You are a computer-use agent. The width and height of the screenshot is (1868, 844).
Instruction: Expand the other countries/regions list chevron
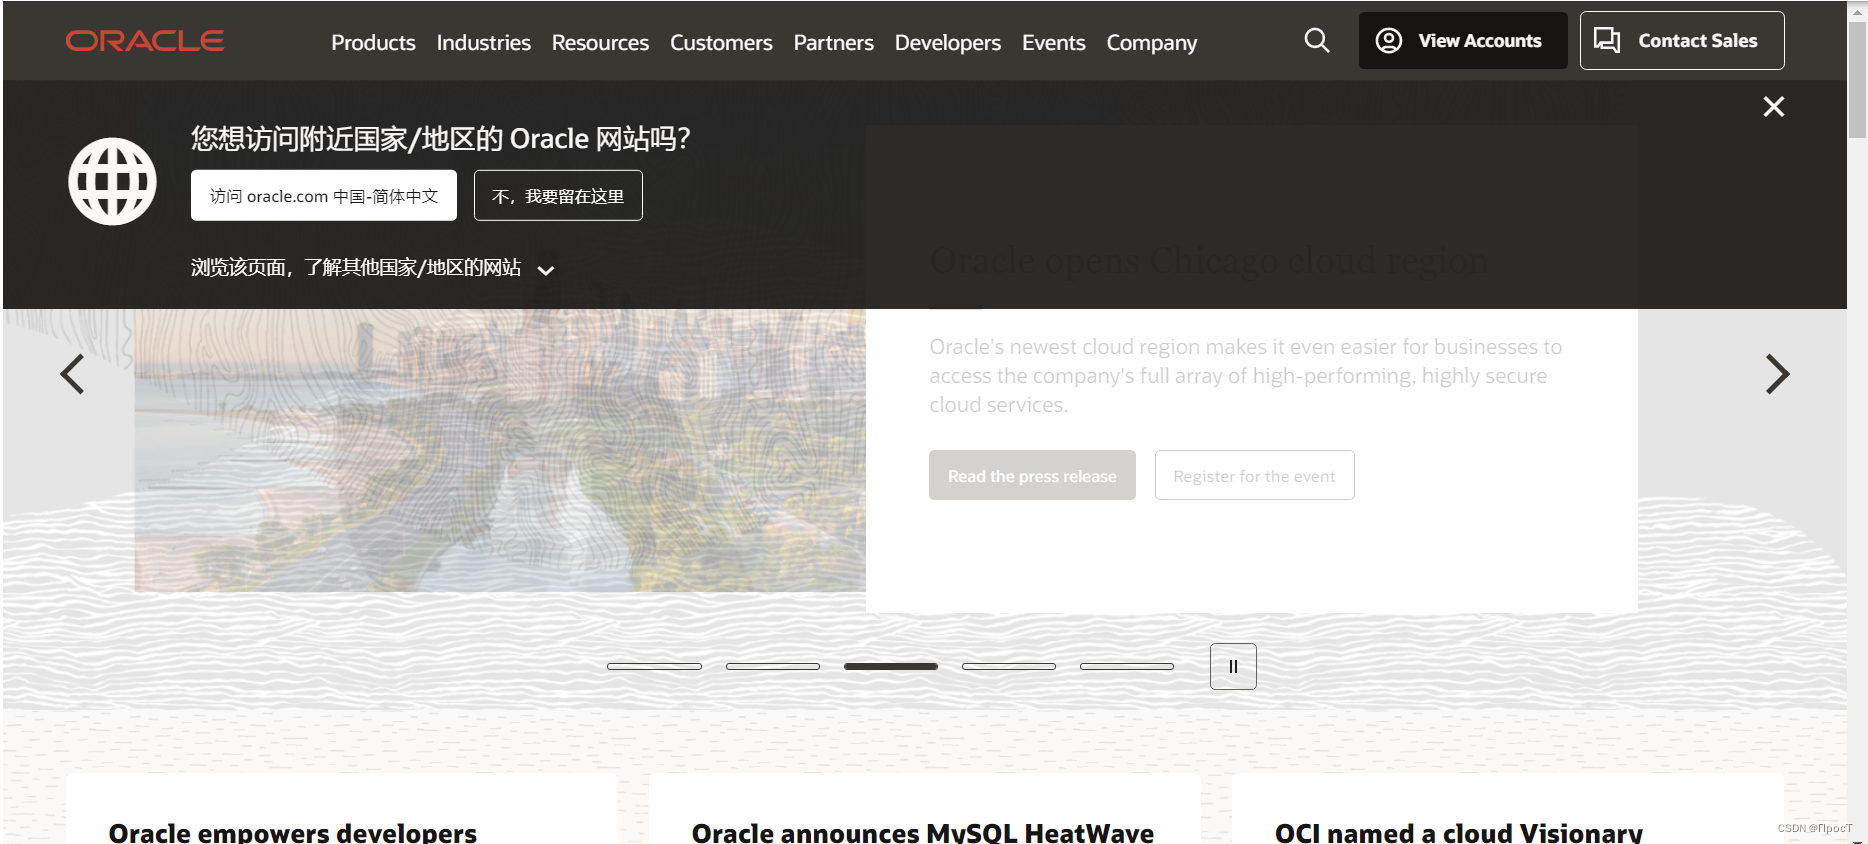click(546, 270)
